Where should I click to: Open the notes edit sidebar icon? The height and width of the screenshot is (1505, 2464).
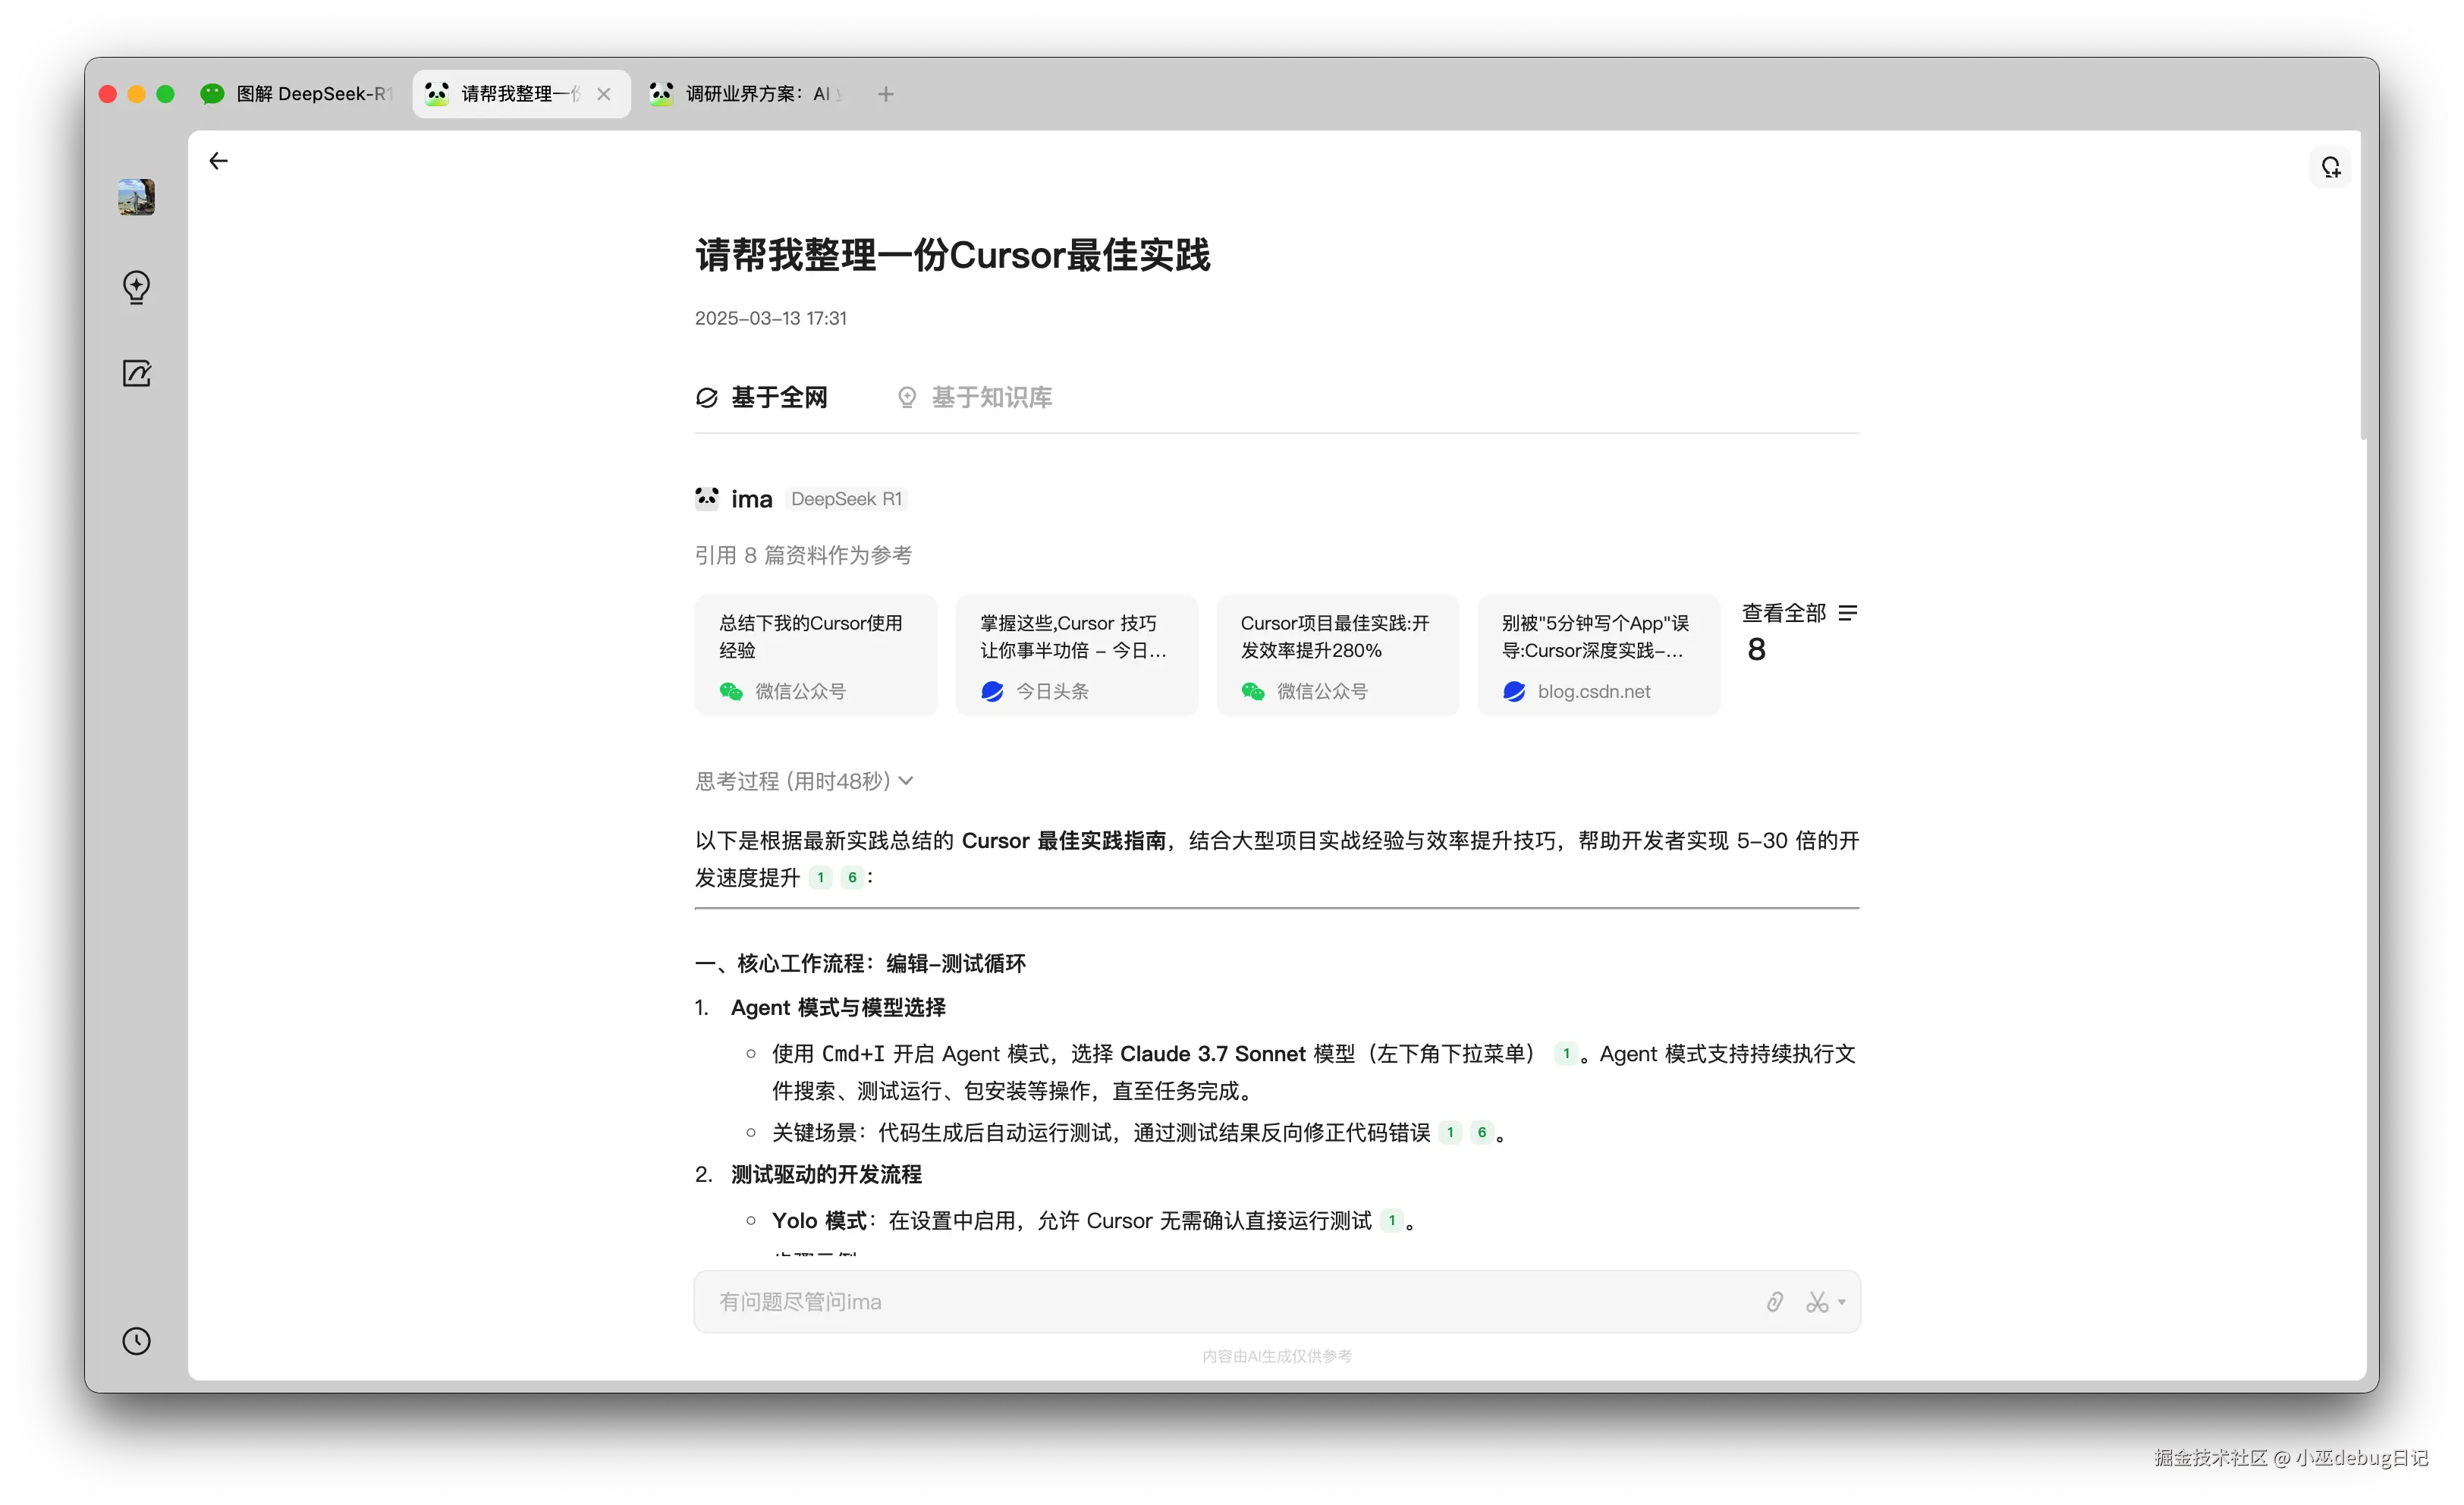(137, 374)
